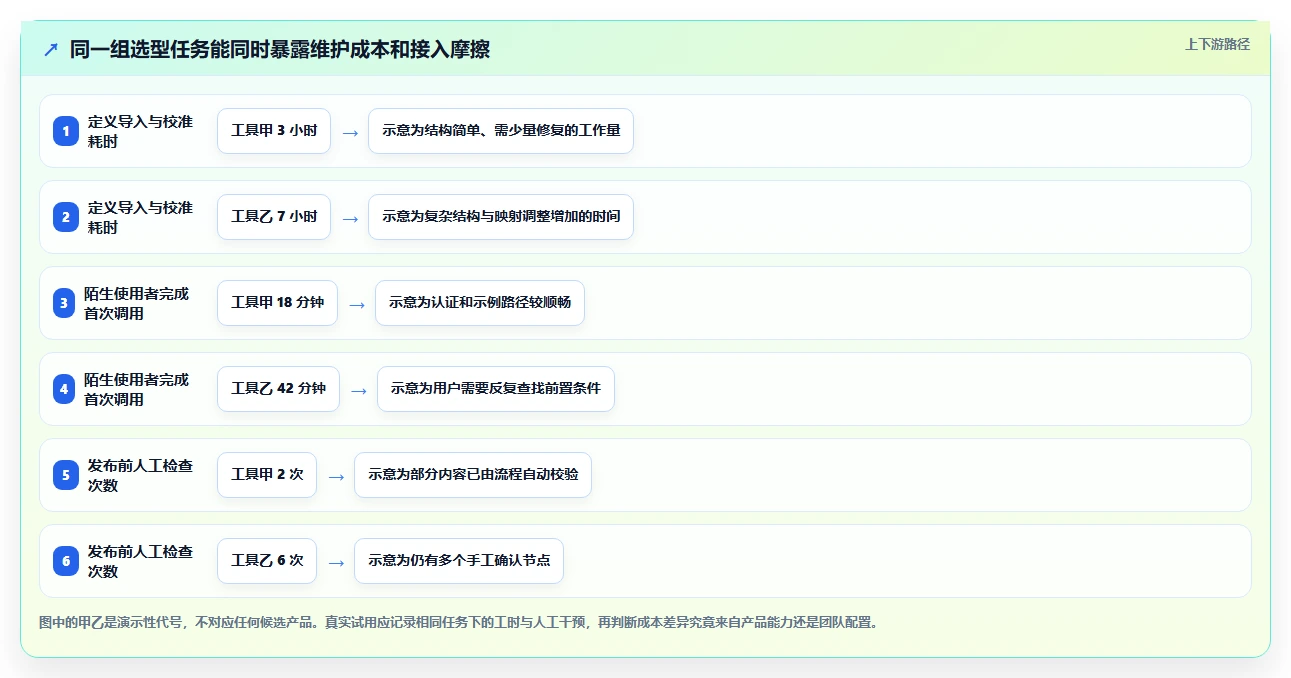
Task: Select the 工具乙 7 小时 pill
Action: point(274,217)
